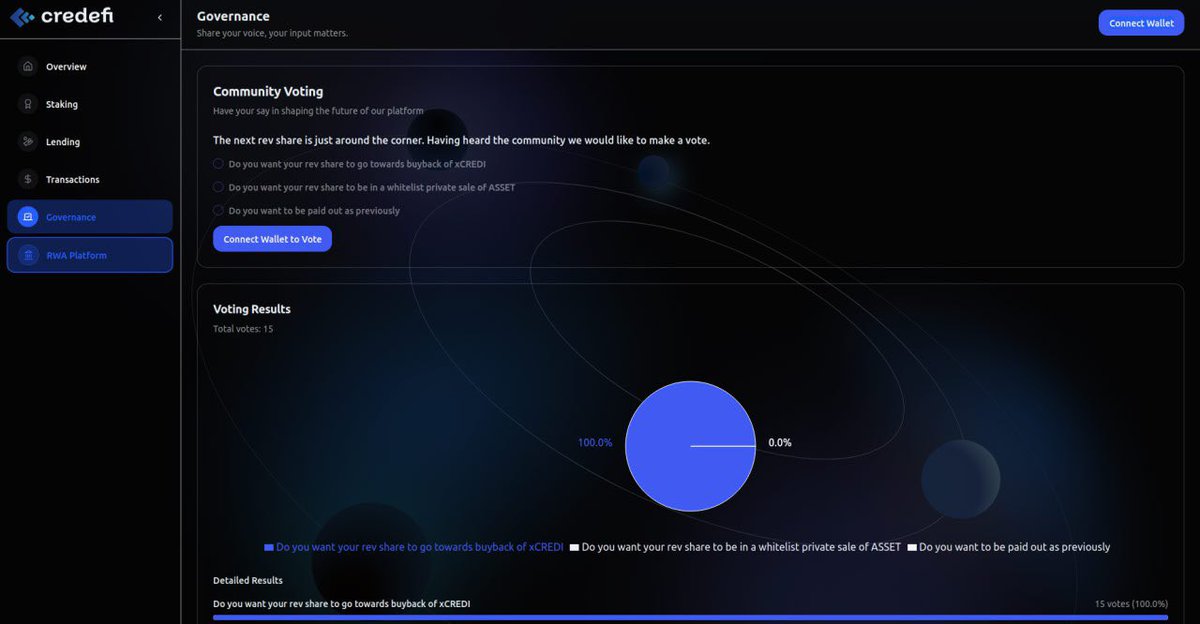Open the Overview menu item
Screen dimensions: 1200x624
(x=90, y=67)
